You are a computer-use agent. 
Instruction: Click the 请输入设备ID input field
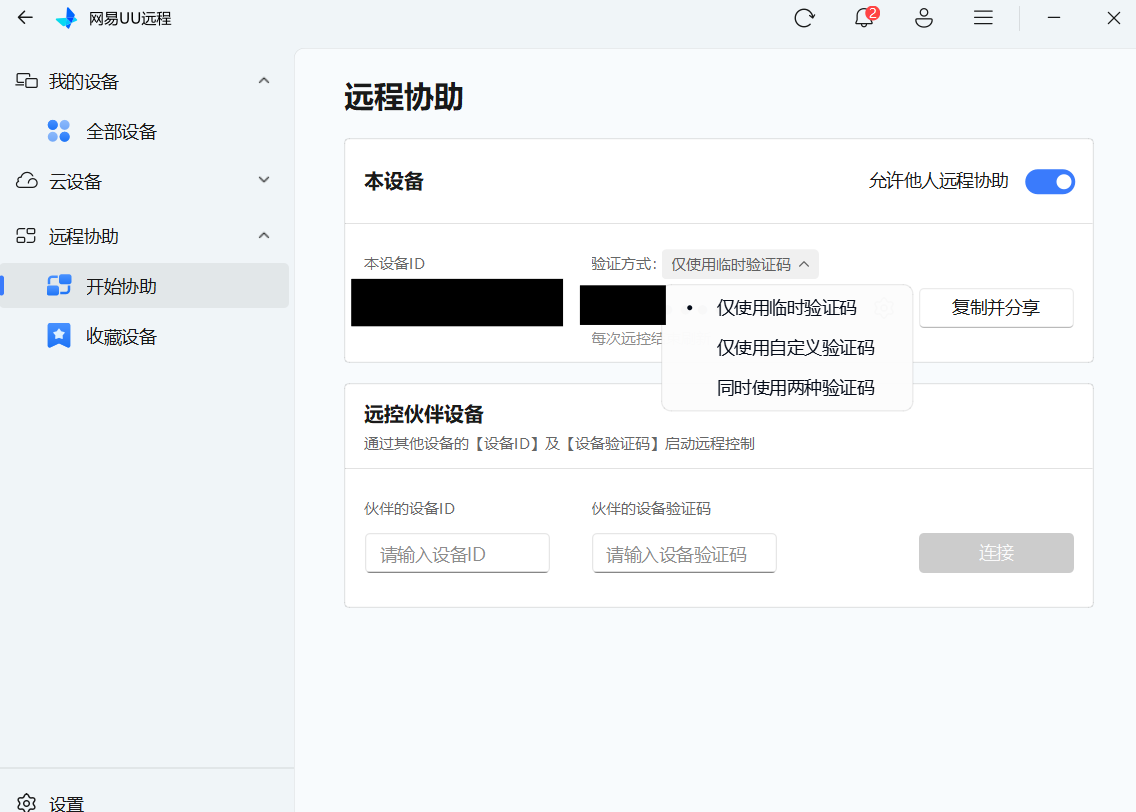tap(457, 553)
